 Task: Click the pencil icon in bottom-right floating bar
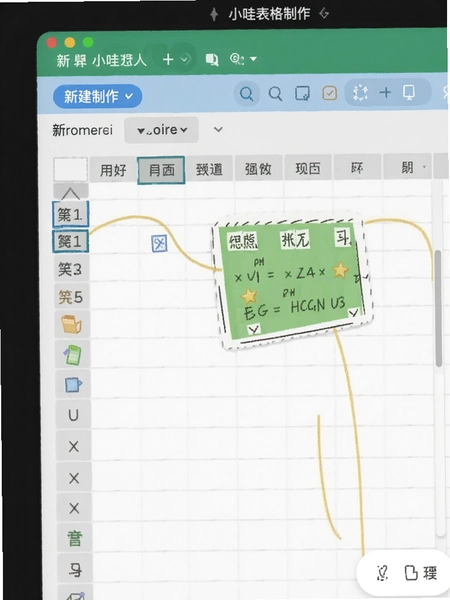point(382,573)
